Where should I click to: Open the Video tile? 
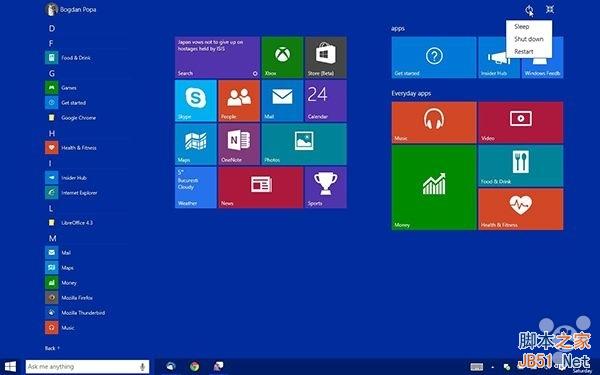coord(520,122)
